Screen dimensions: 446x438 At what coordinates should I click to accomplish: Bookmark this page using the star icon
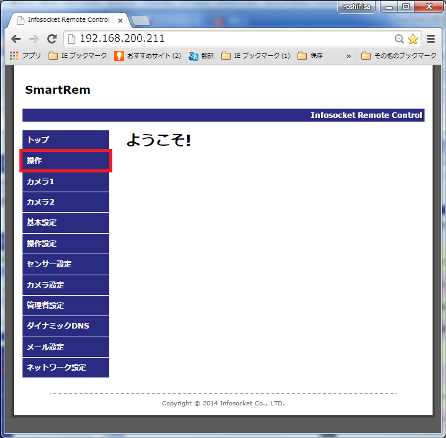(413, 39)
